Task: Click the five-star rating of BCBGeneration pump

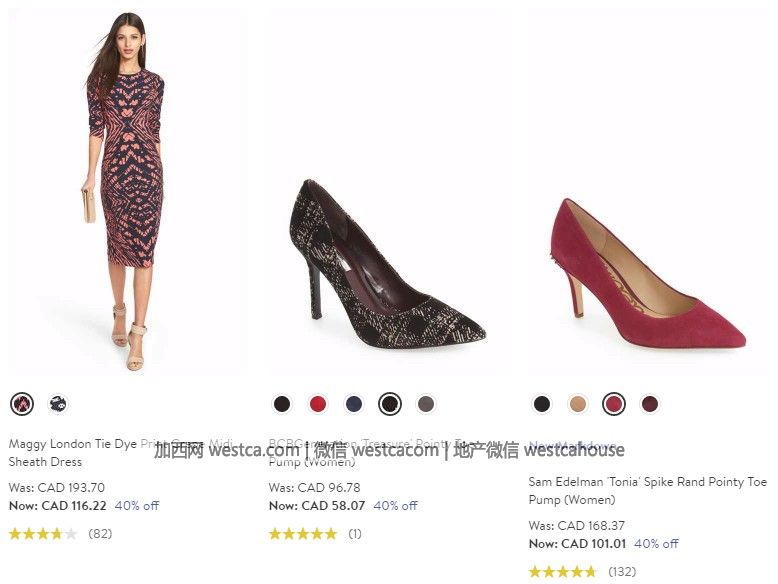Action: 303,534
